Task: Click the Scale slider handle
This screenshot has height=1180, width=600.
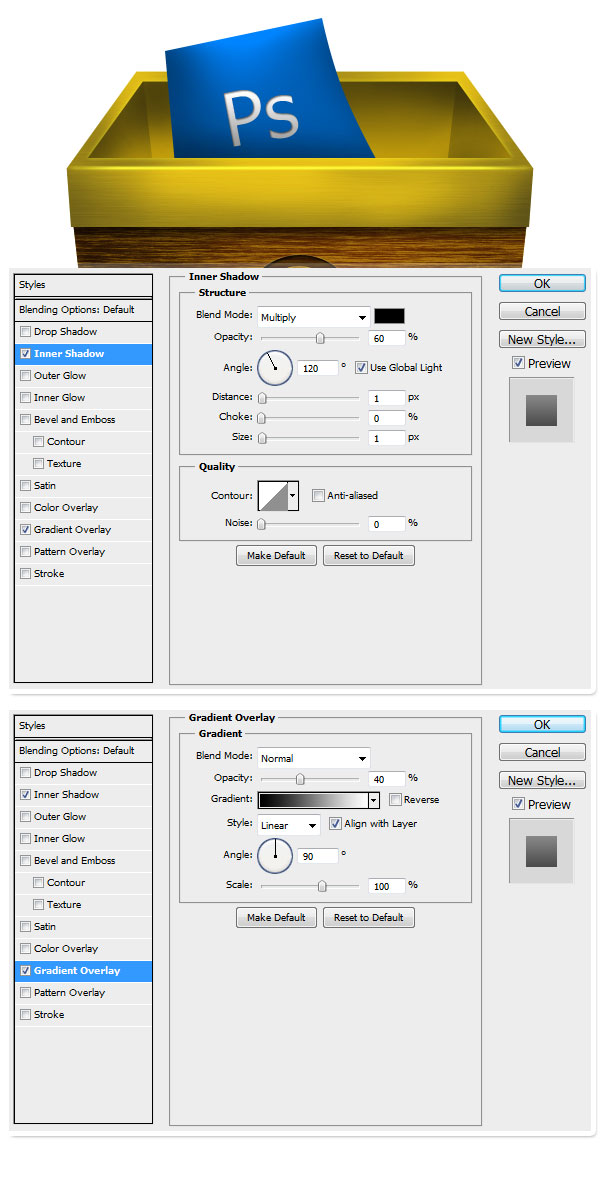Action: pos(322,887)
